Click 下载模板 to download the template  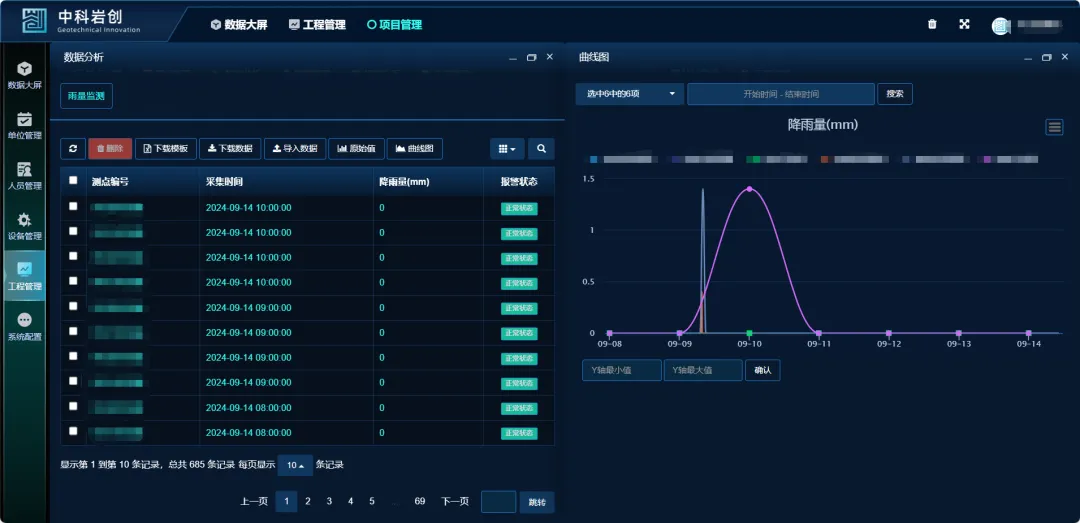coord(165,148)
